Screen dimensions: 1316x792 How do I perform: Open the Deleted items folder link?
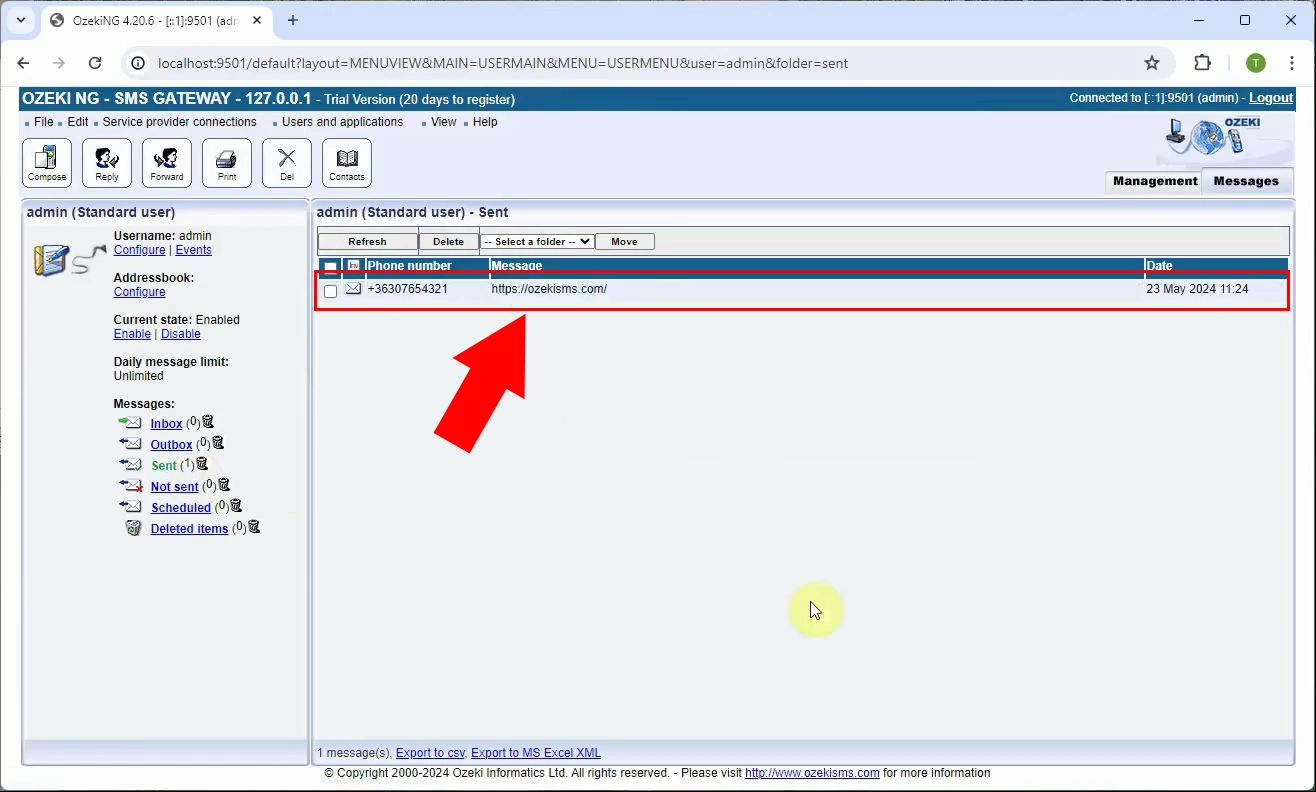tap(190, 529)
